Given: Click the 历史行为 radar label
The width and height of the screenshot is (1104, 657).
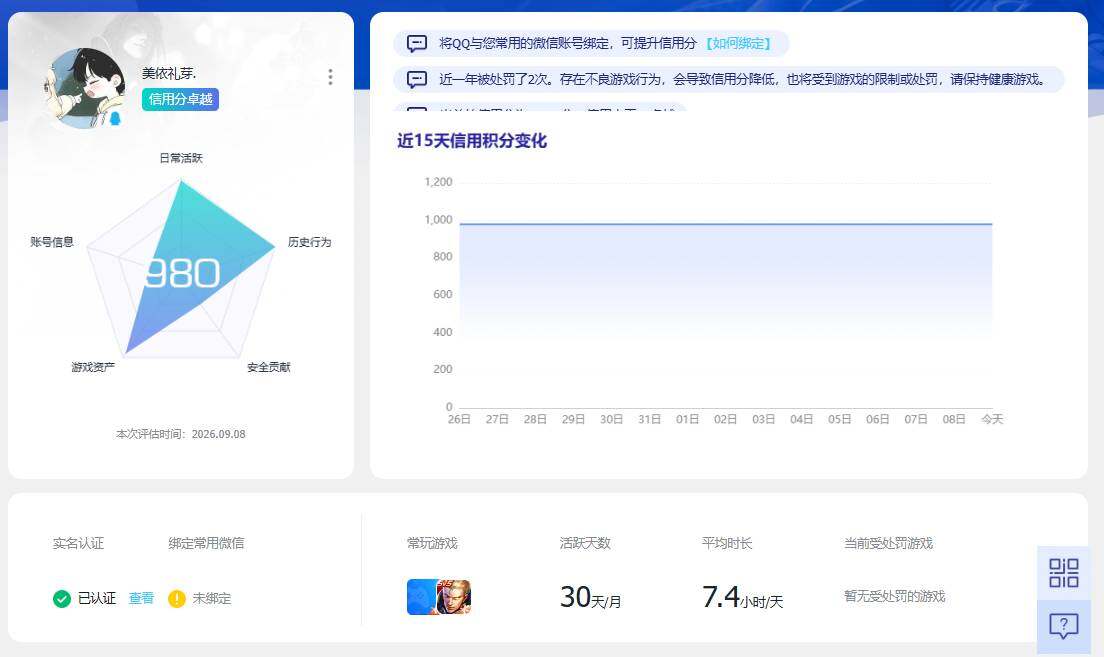Looking at the screenshot, I should (309, 242).
